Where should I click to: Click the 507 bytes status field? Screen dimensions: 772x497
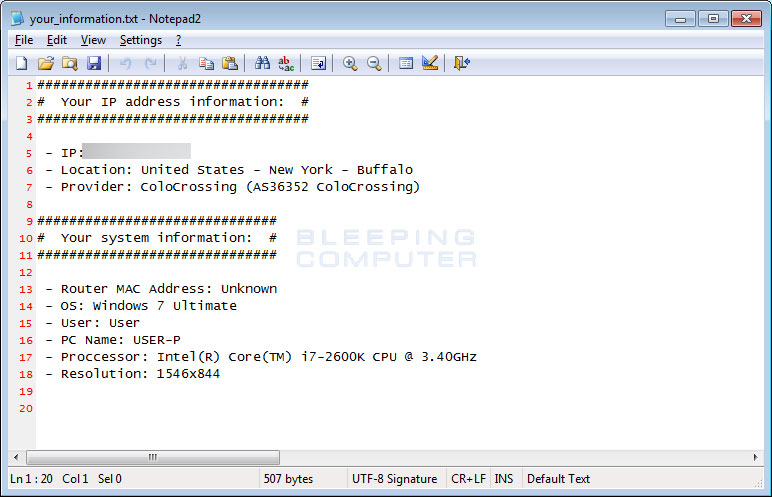[x=288, y=479]
